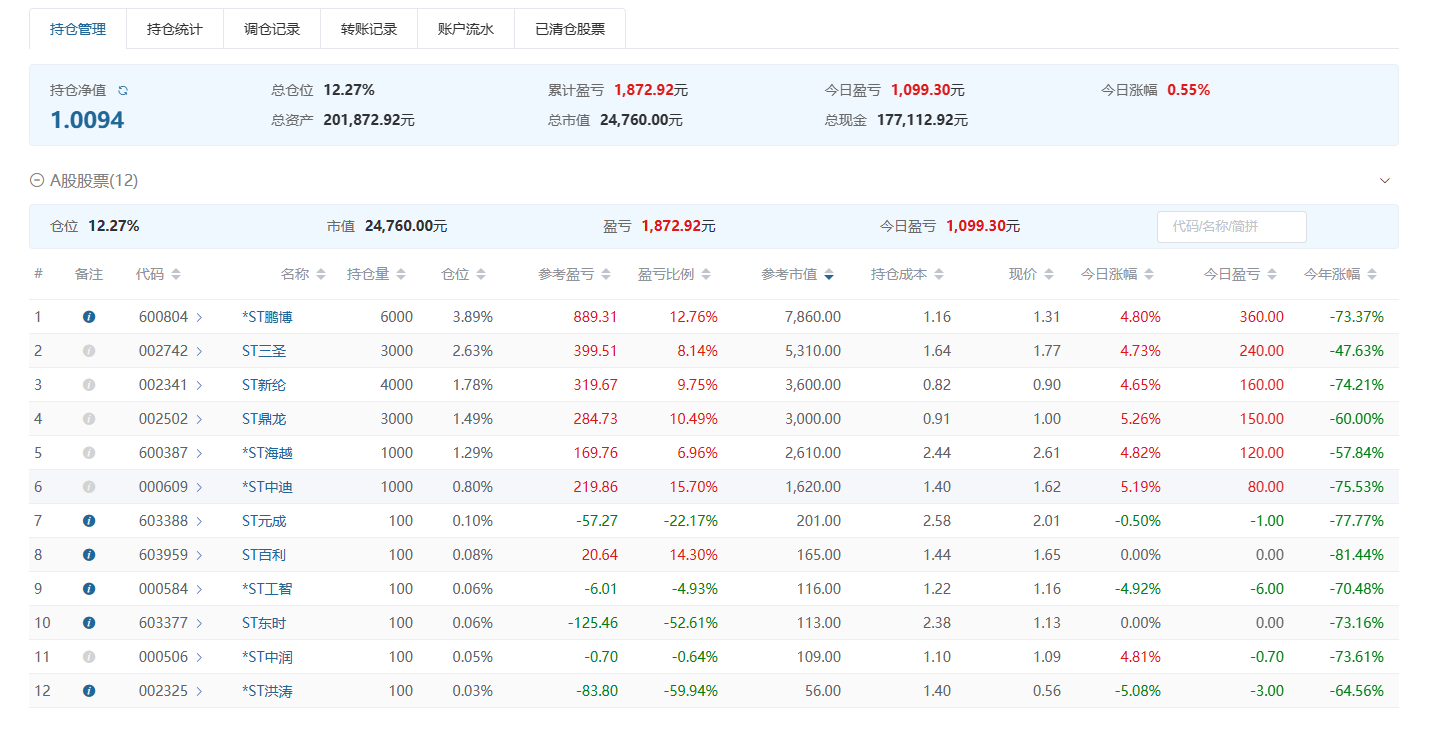The width and height of the screenshot is (1442, 736).
Task: Toggle the chevron at the section's right edge
Action: [1384, 181]
